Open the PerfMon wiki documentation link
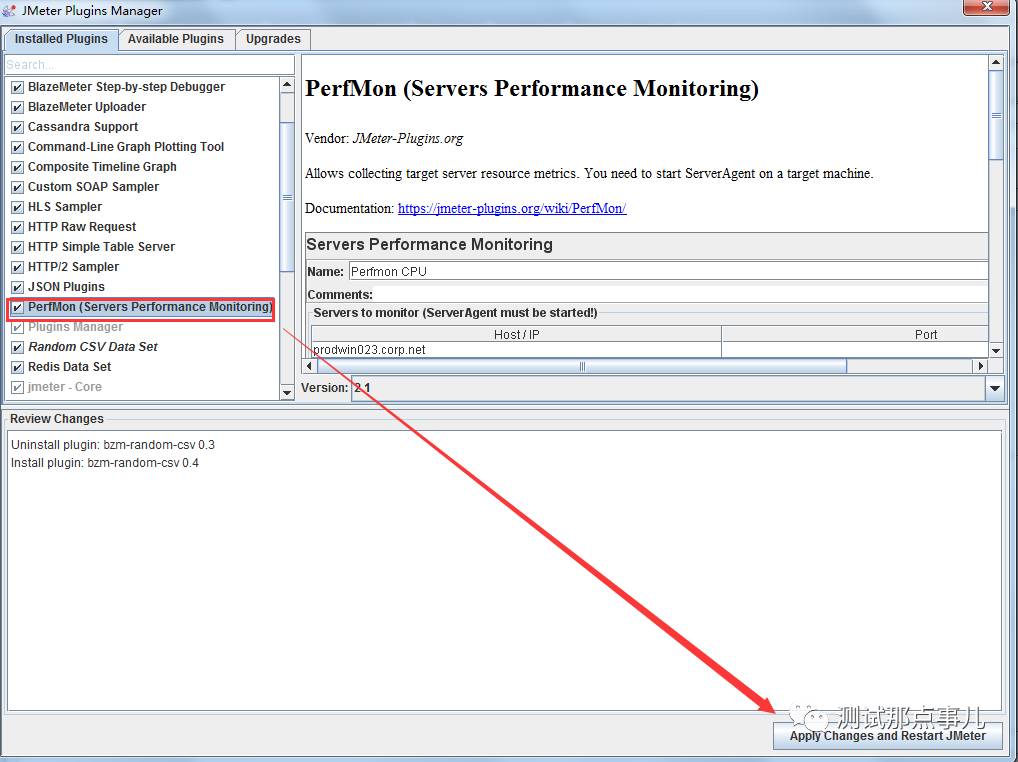Viewport: 1018px width, 762px height. [512, 208]
